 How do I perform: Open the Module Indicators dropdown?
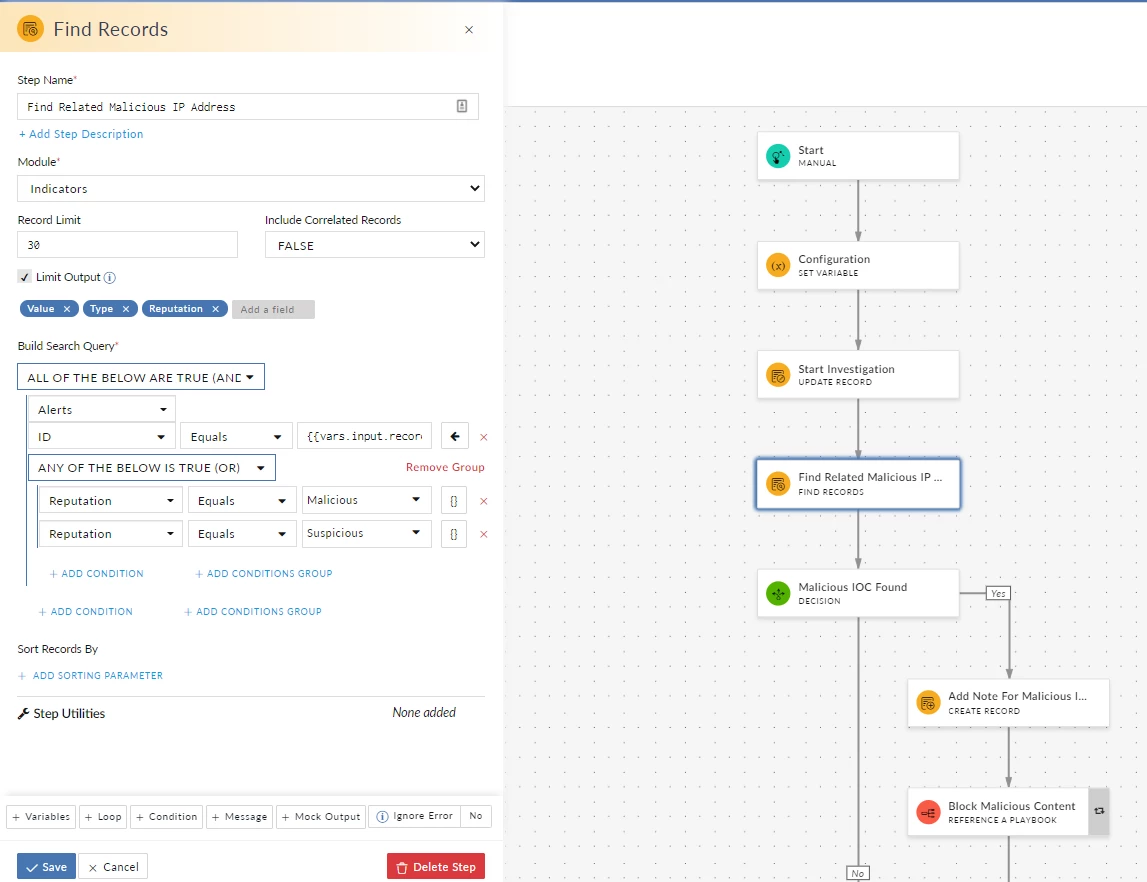251,189
